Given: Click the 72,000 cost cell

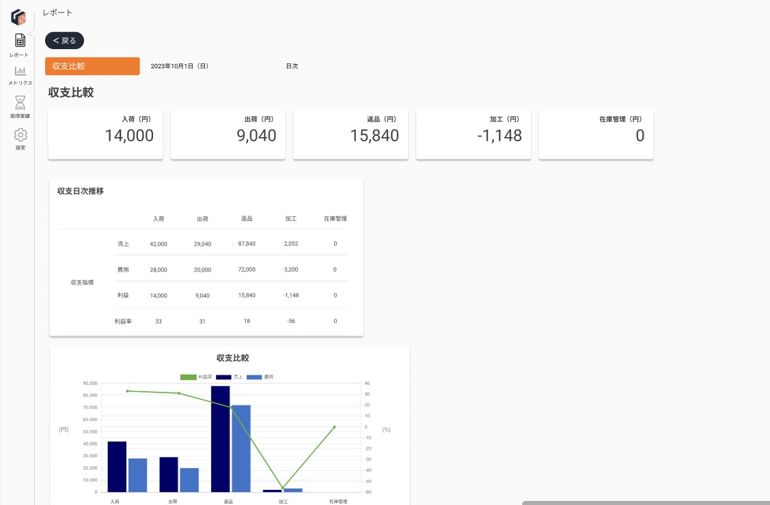Looking at the screenshot, I should click(x=247, y=270).
